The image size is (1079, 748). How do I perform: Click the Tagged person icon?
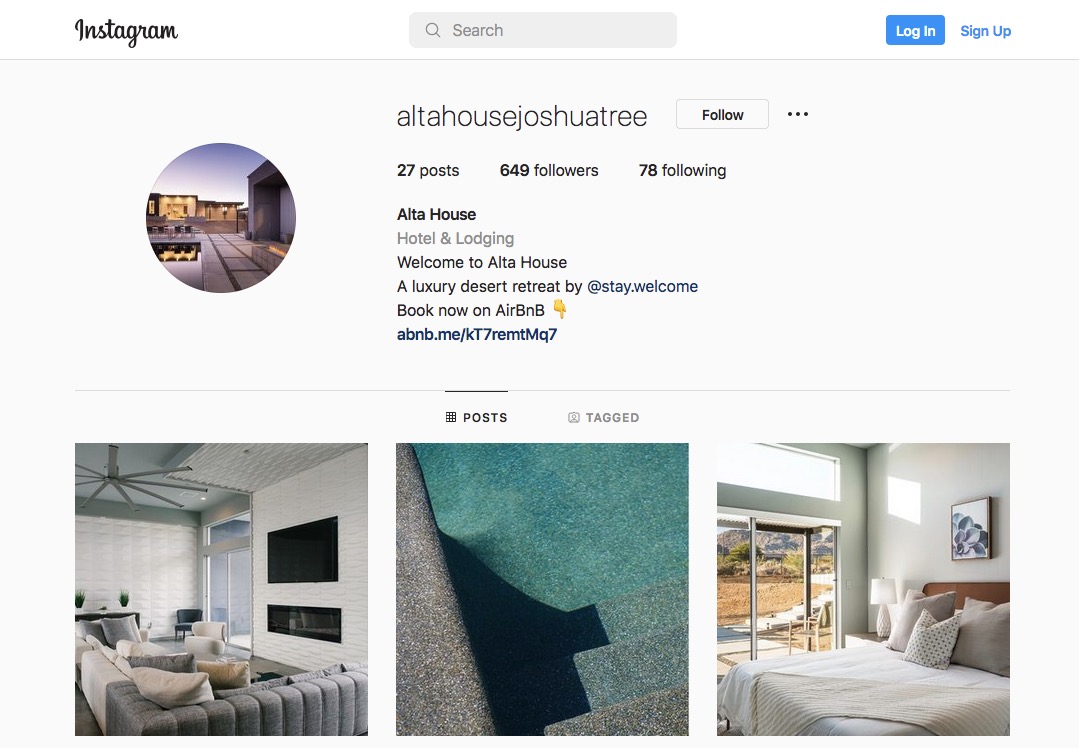(573, 418)
